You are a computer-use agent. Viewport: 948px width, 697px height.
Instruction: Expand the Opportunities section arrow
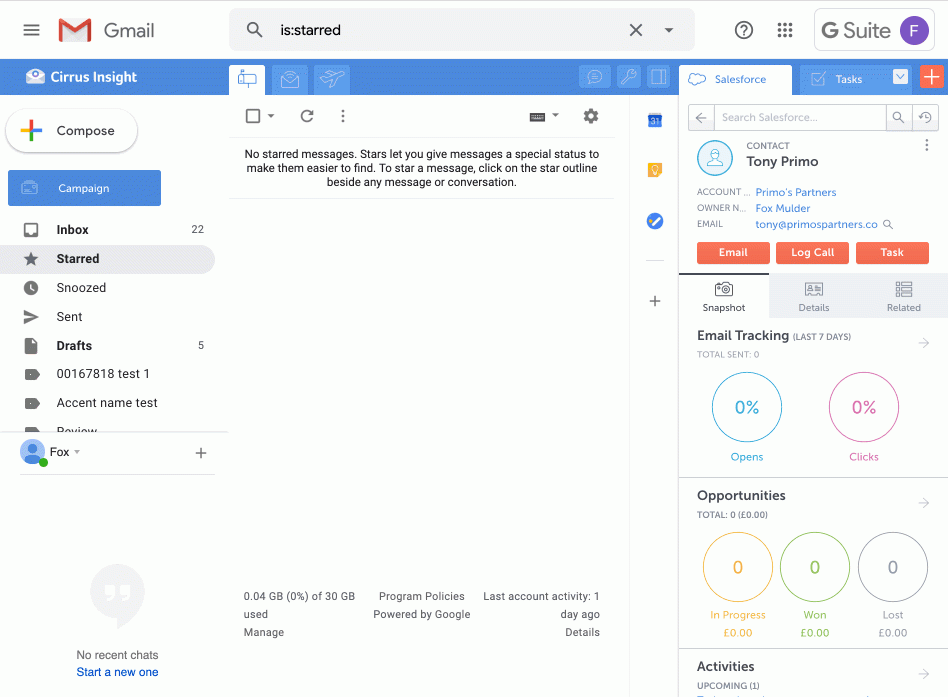[924, 503]
